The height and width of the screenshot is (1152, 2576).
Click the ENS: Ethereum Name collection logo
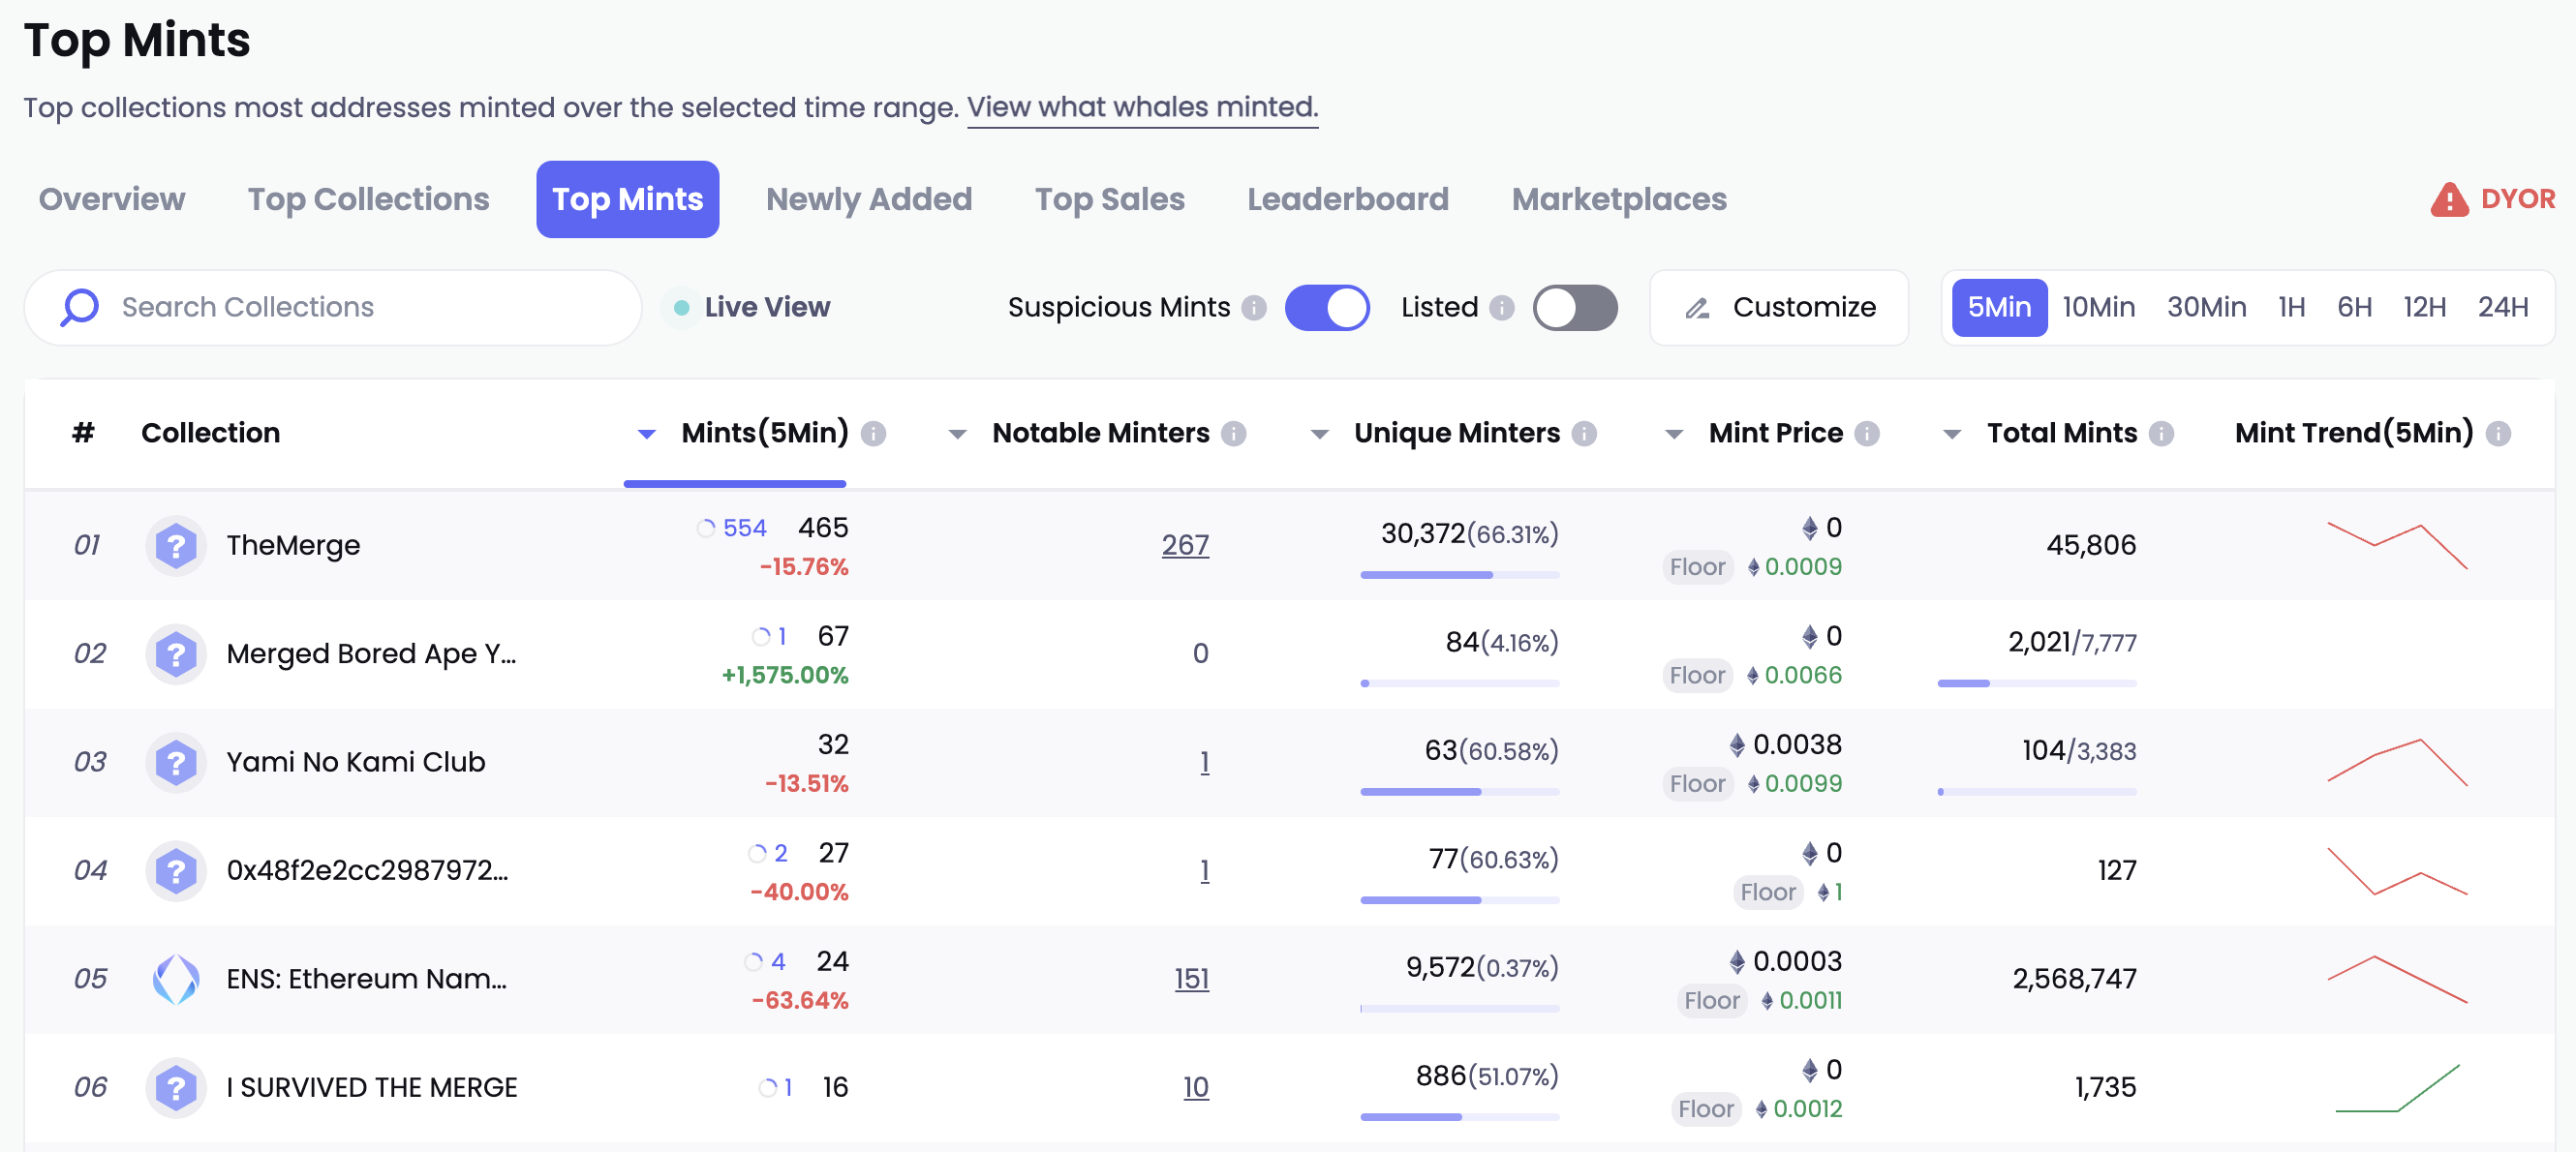pyautogui.click(x=176, y=979)
